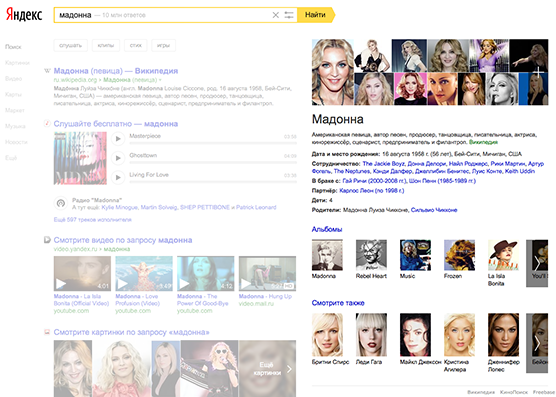Screen dimensions: 556x397
Task: Show next related people with the arrow
Action: click(x=537, y=343)
